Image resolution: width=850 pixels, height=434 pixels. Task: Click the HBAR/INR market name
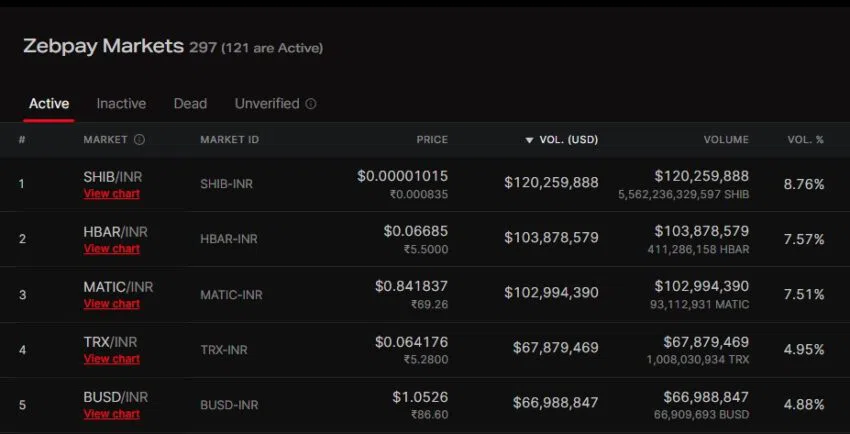[x=115, y=232]
